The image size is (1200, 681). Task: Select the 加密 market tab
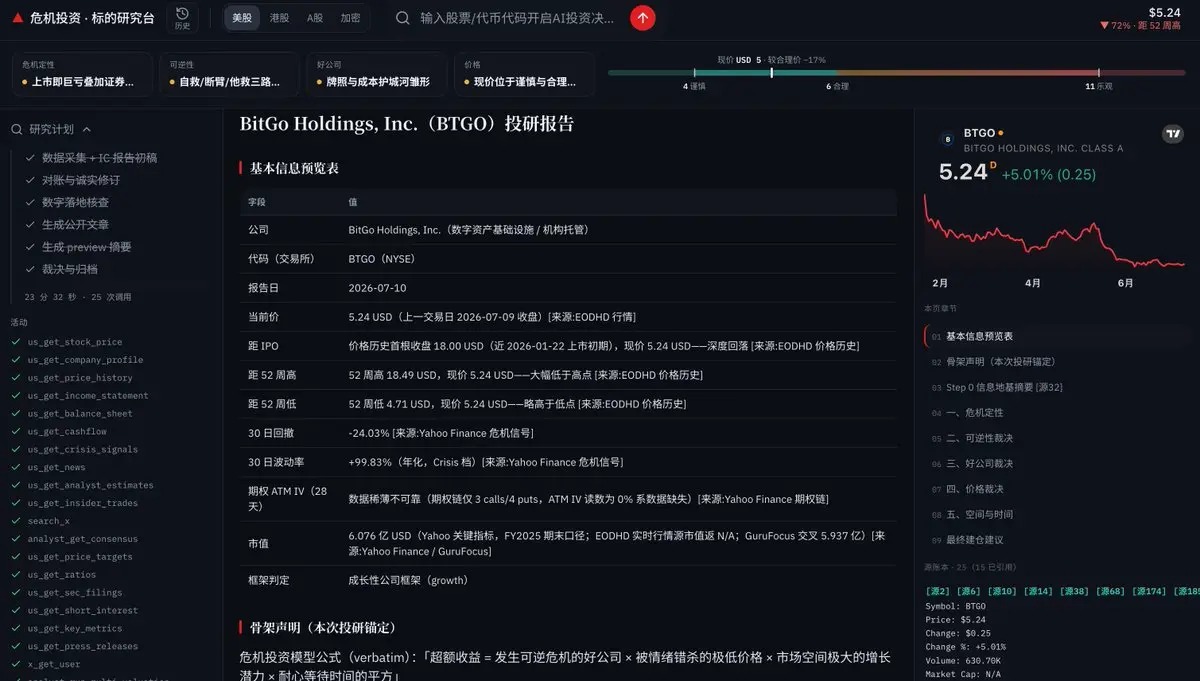(x=351, y=18)
